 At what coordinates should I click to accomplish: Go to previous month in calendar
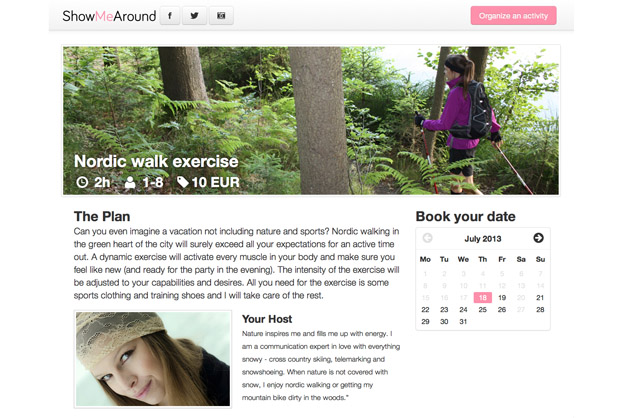(428, 238)
